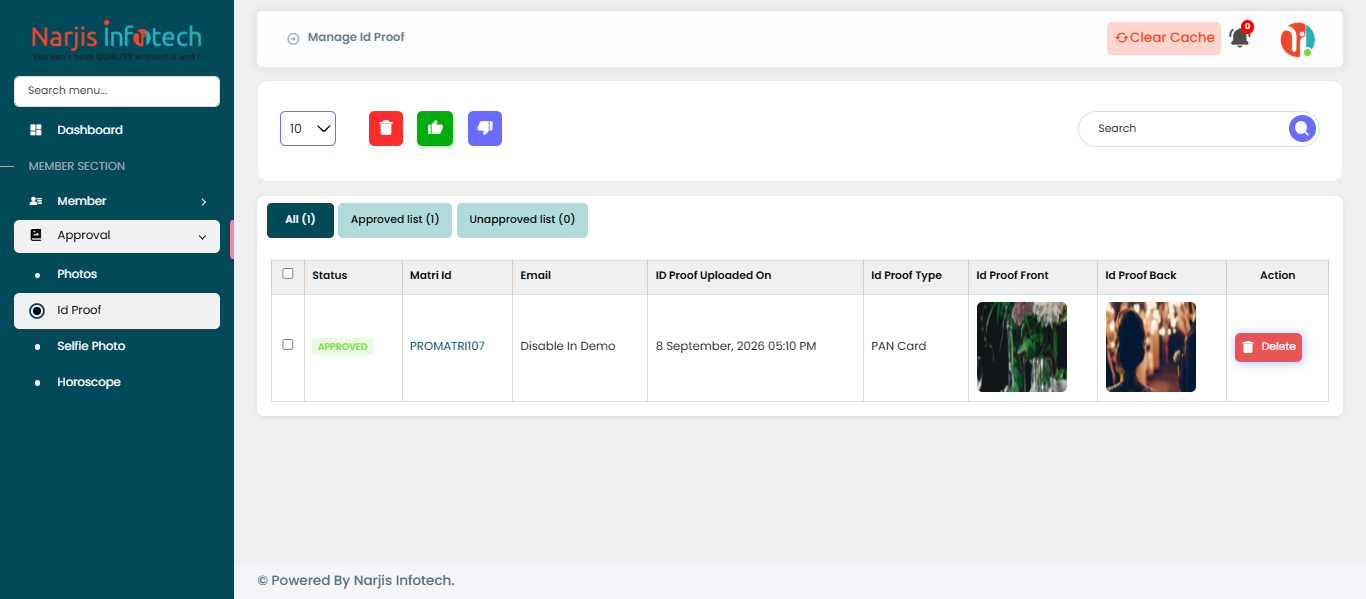Click the green thumbs-up approve icon
This screenshot has width=1366, height=599.
[x=435, y=128]
